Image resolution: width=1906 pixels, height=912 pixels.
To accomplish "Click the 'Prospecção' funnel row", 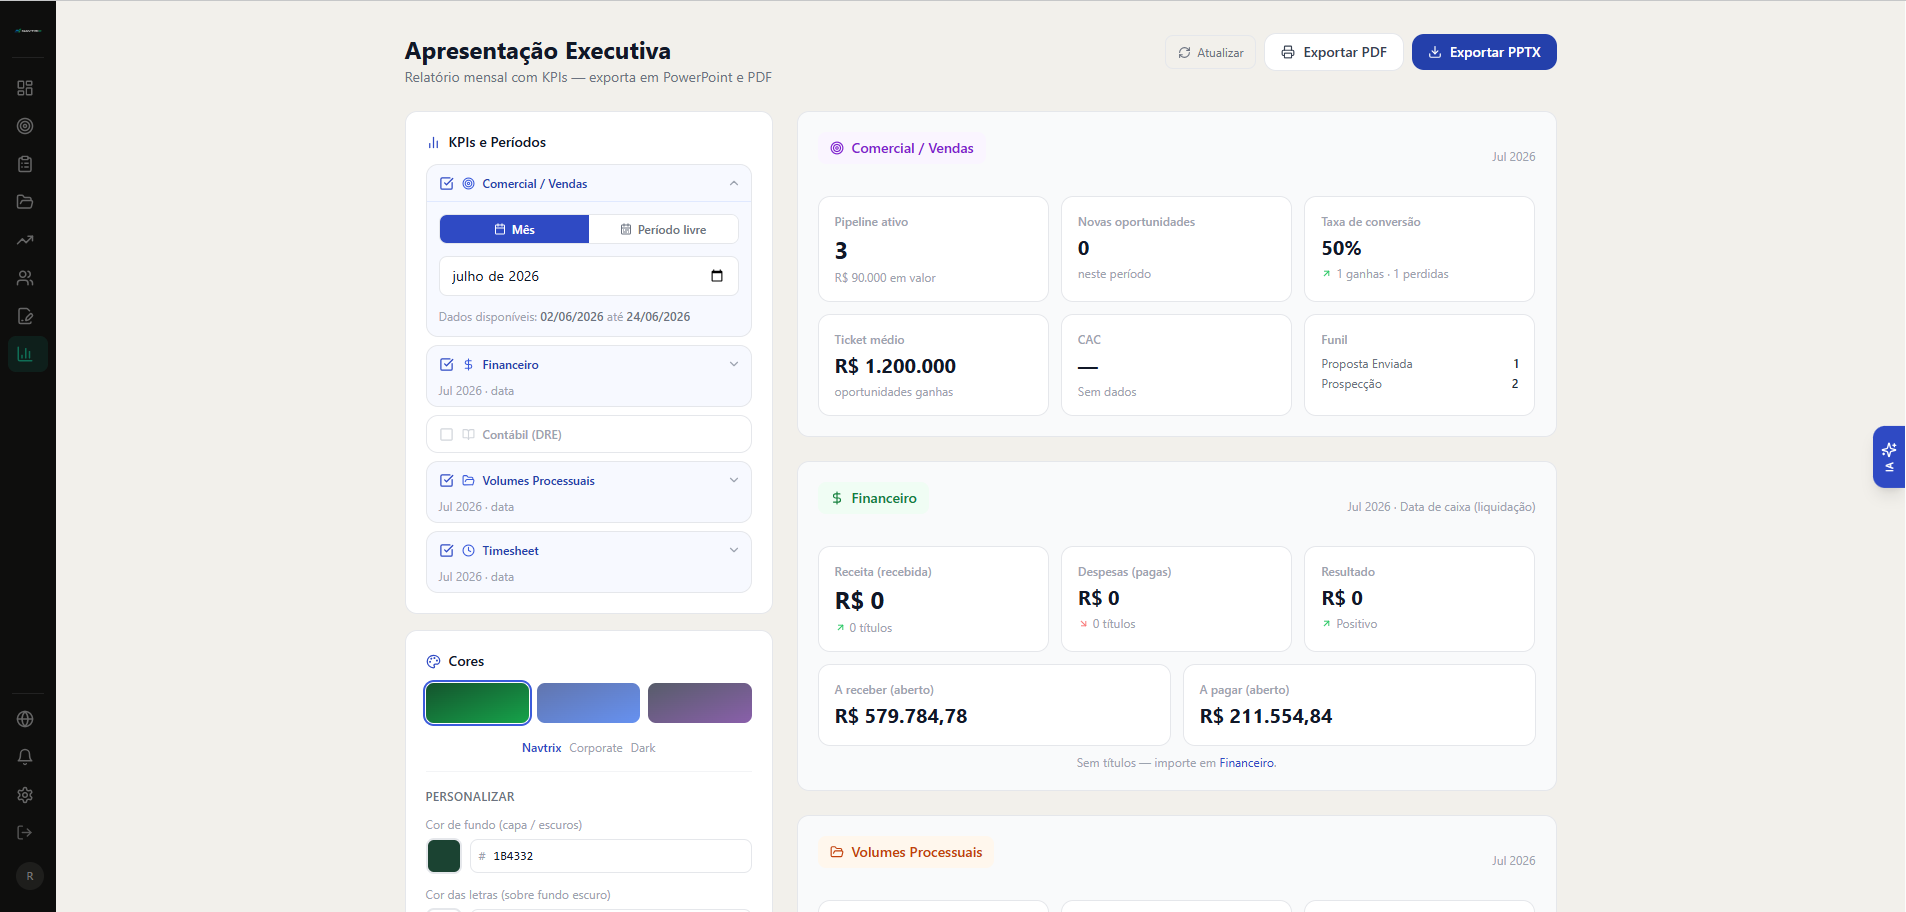I will pos(1420,384).
